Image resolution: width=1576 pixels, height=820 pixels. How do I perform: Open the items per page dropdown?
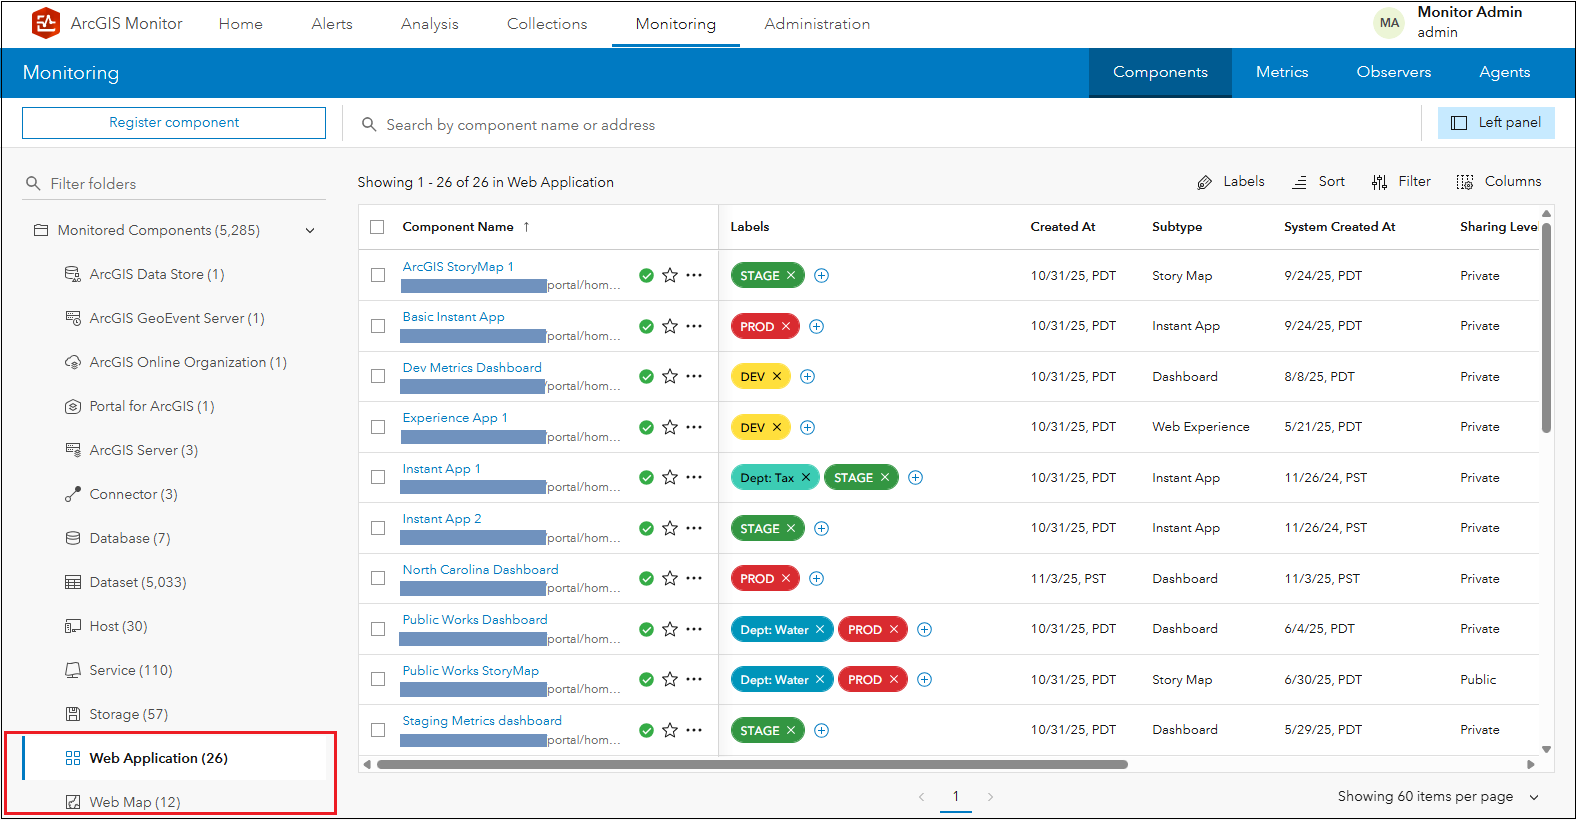point(1438,797)
